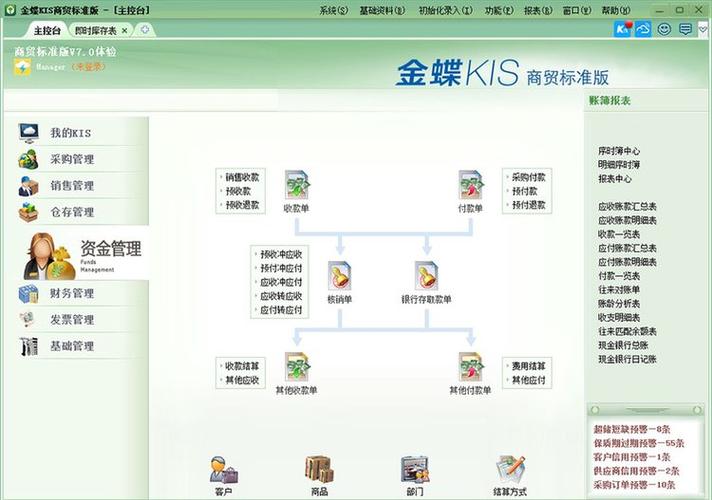The width and height of the screenshot is (712, 500).
Task: Open 序时簿中心 report link
Action: 619,151
